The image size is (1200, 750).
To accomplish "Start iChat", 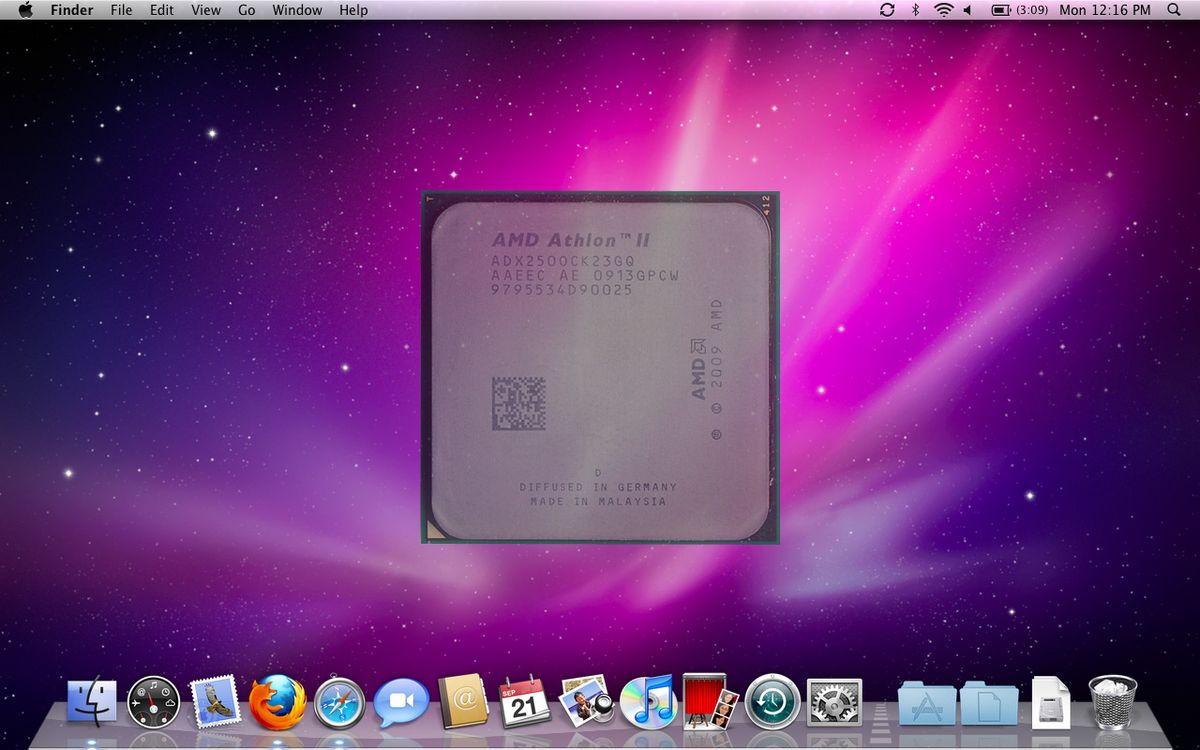I will coord(401,701).
